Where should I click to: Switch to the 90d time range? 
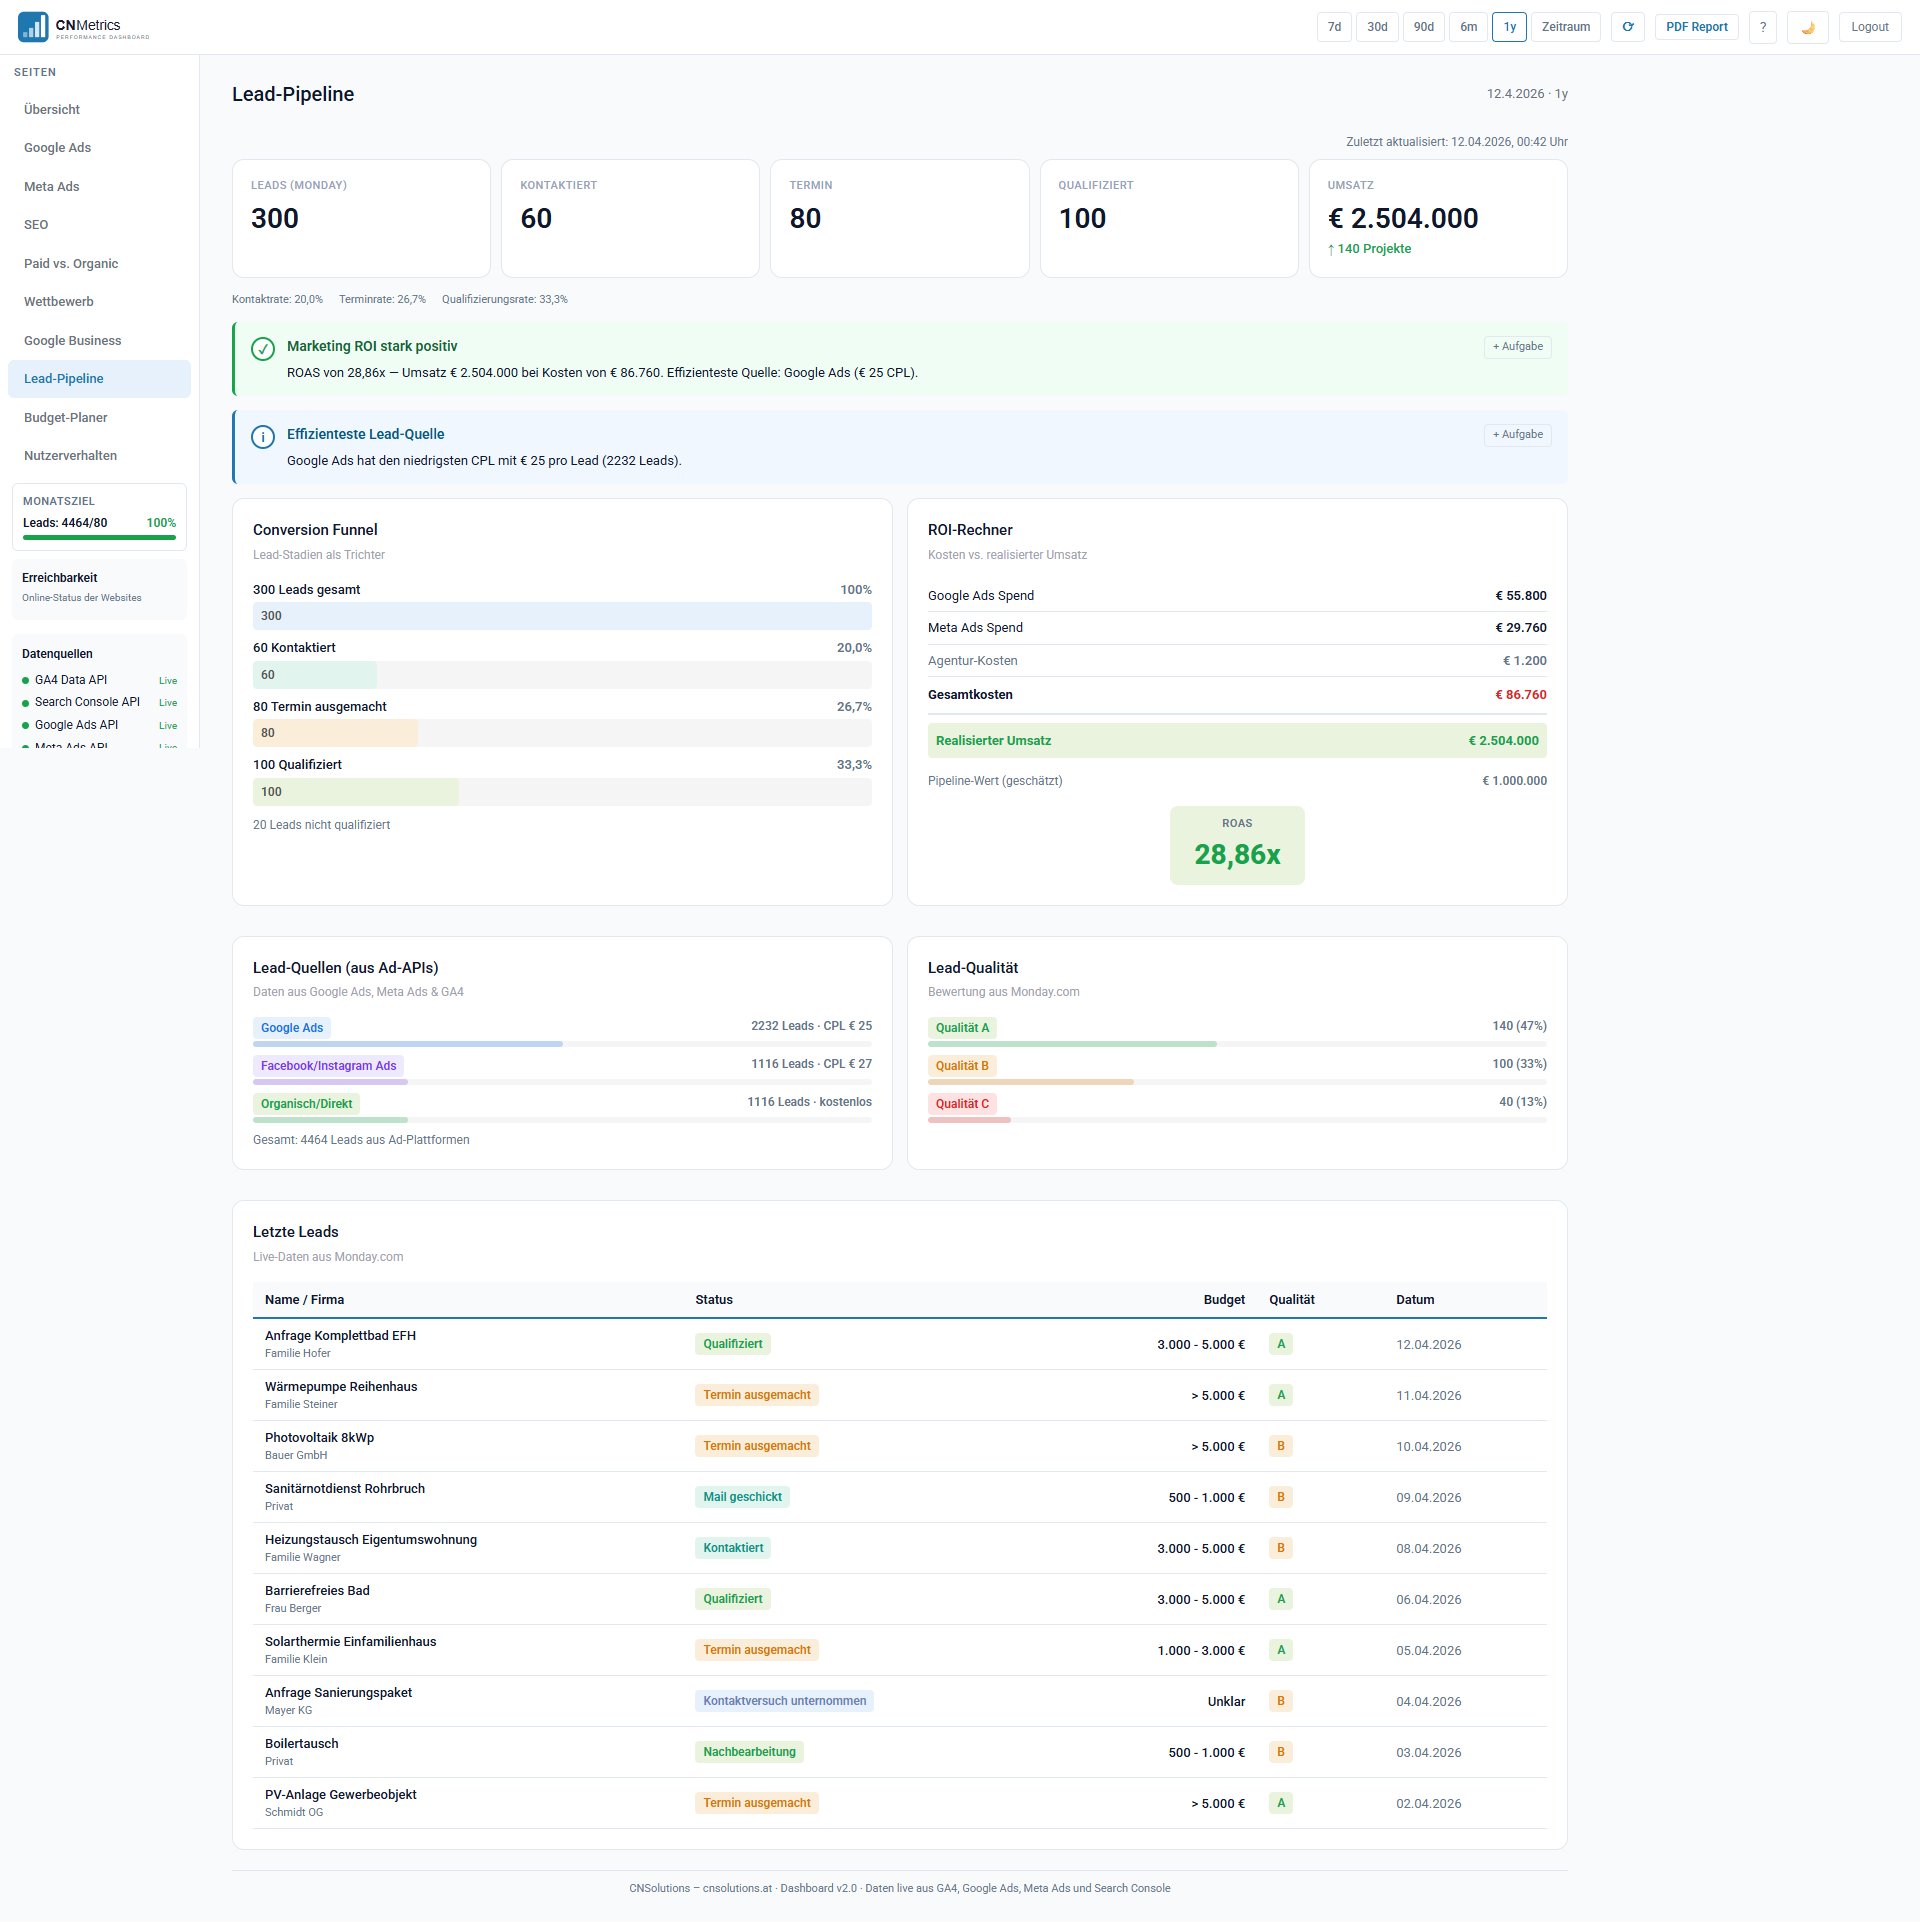pos(1423,27)
